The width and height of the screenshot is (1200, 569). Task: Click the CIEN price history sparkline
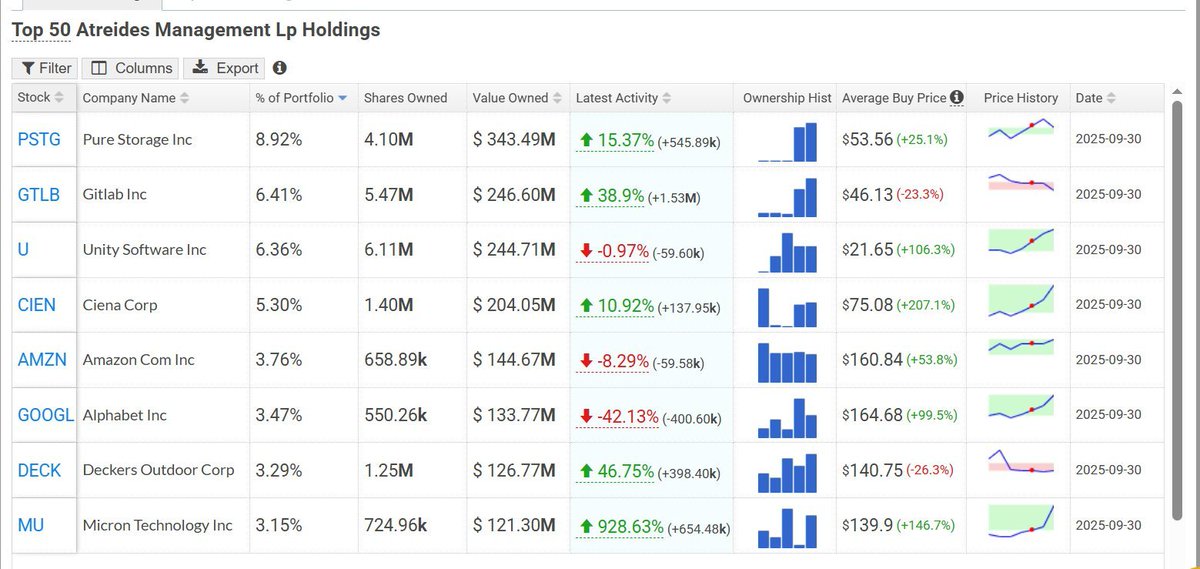1021,301
